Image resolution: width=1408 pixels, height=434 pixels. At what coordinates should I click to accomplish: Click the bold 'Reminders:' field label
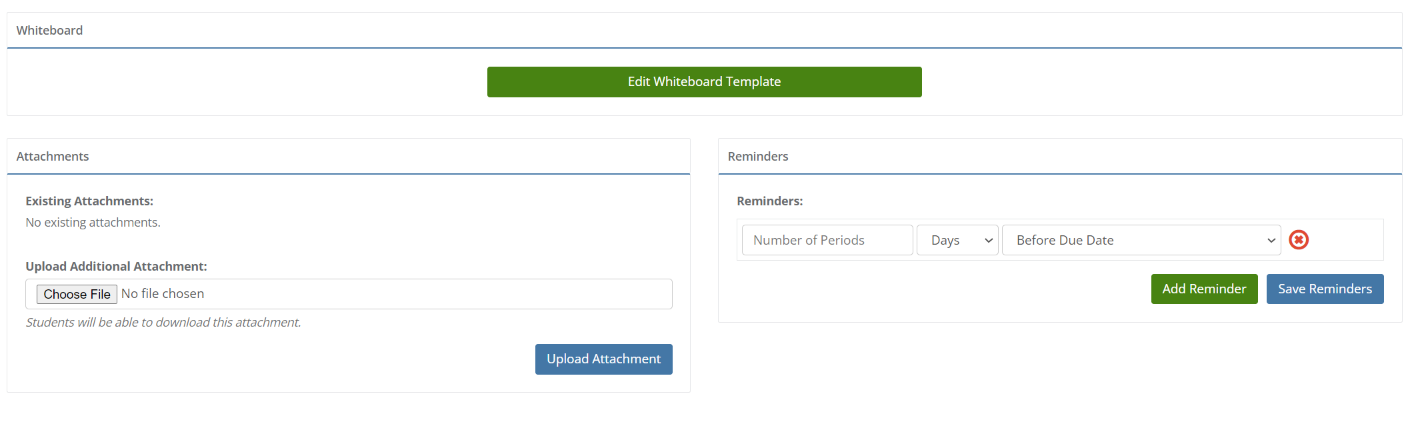[770, 201]
